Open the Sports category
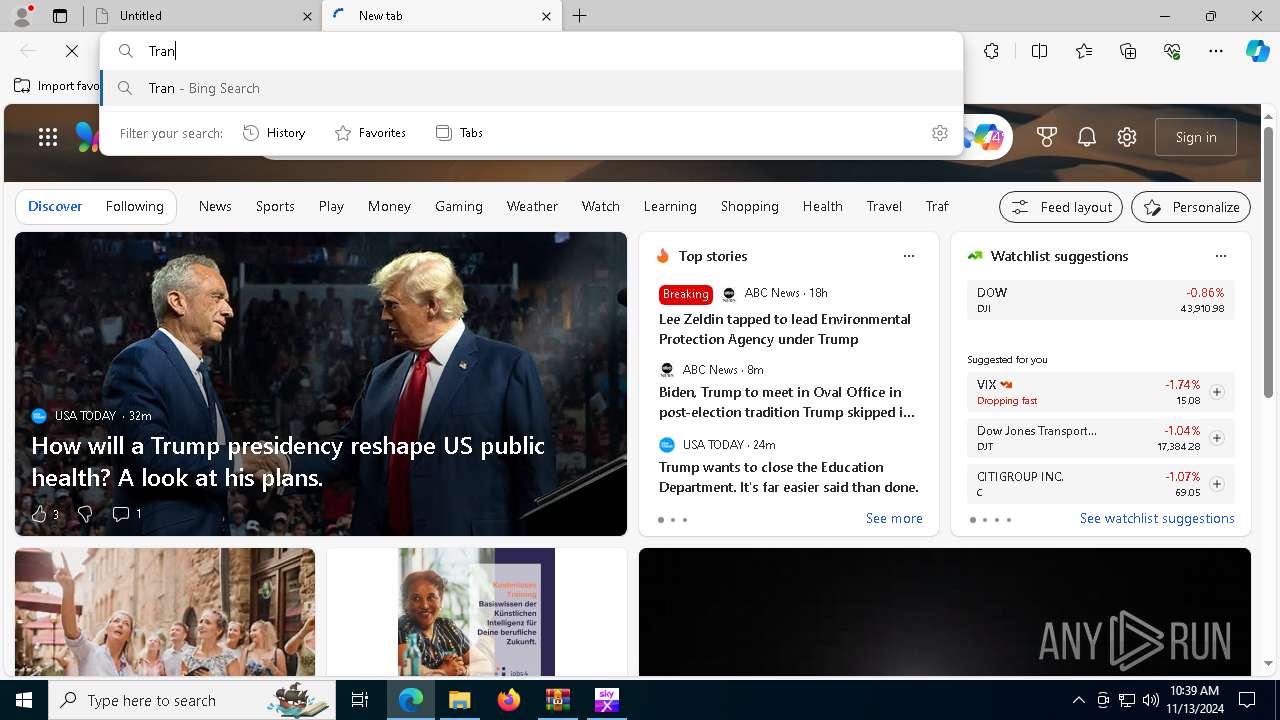The height and width of the screenshot is (720, 1280). coord(275,206)
